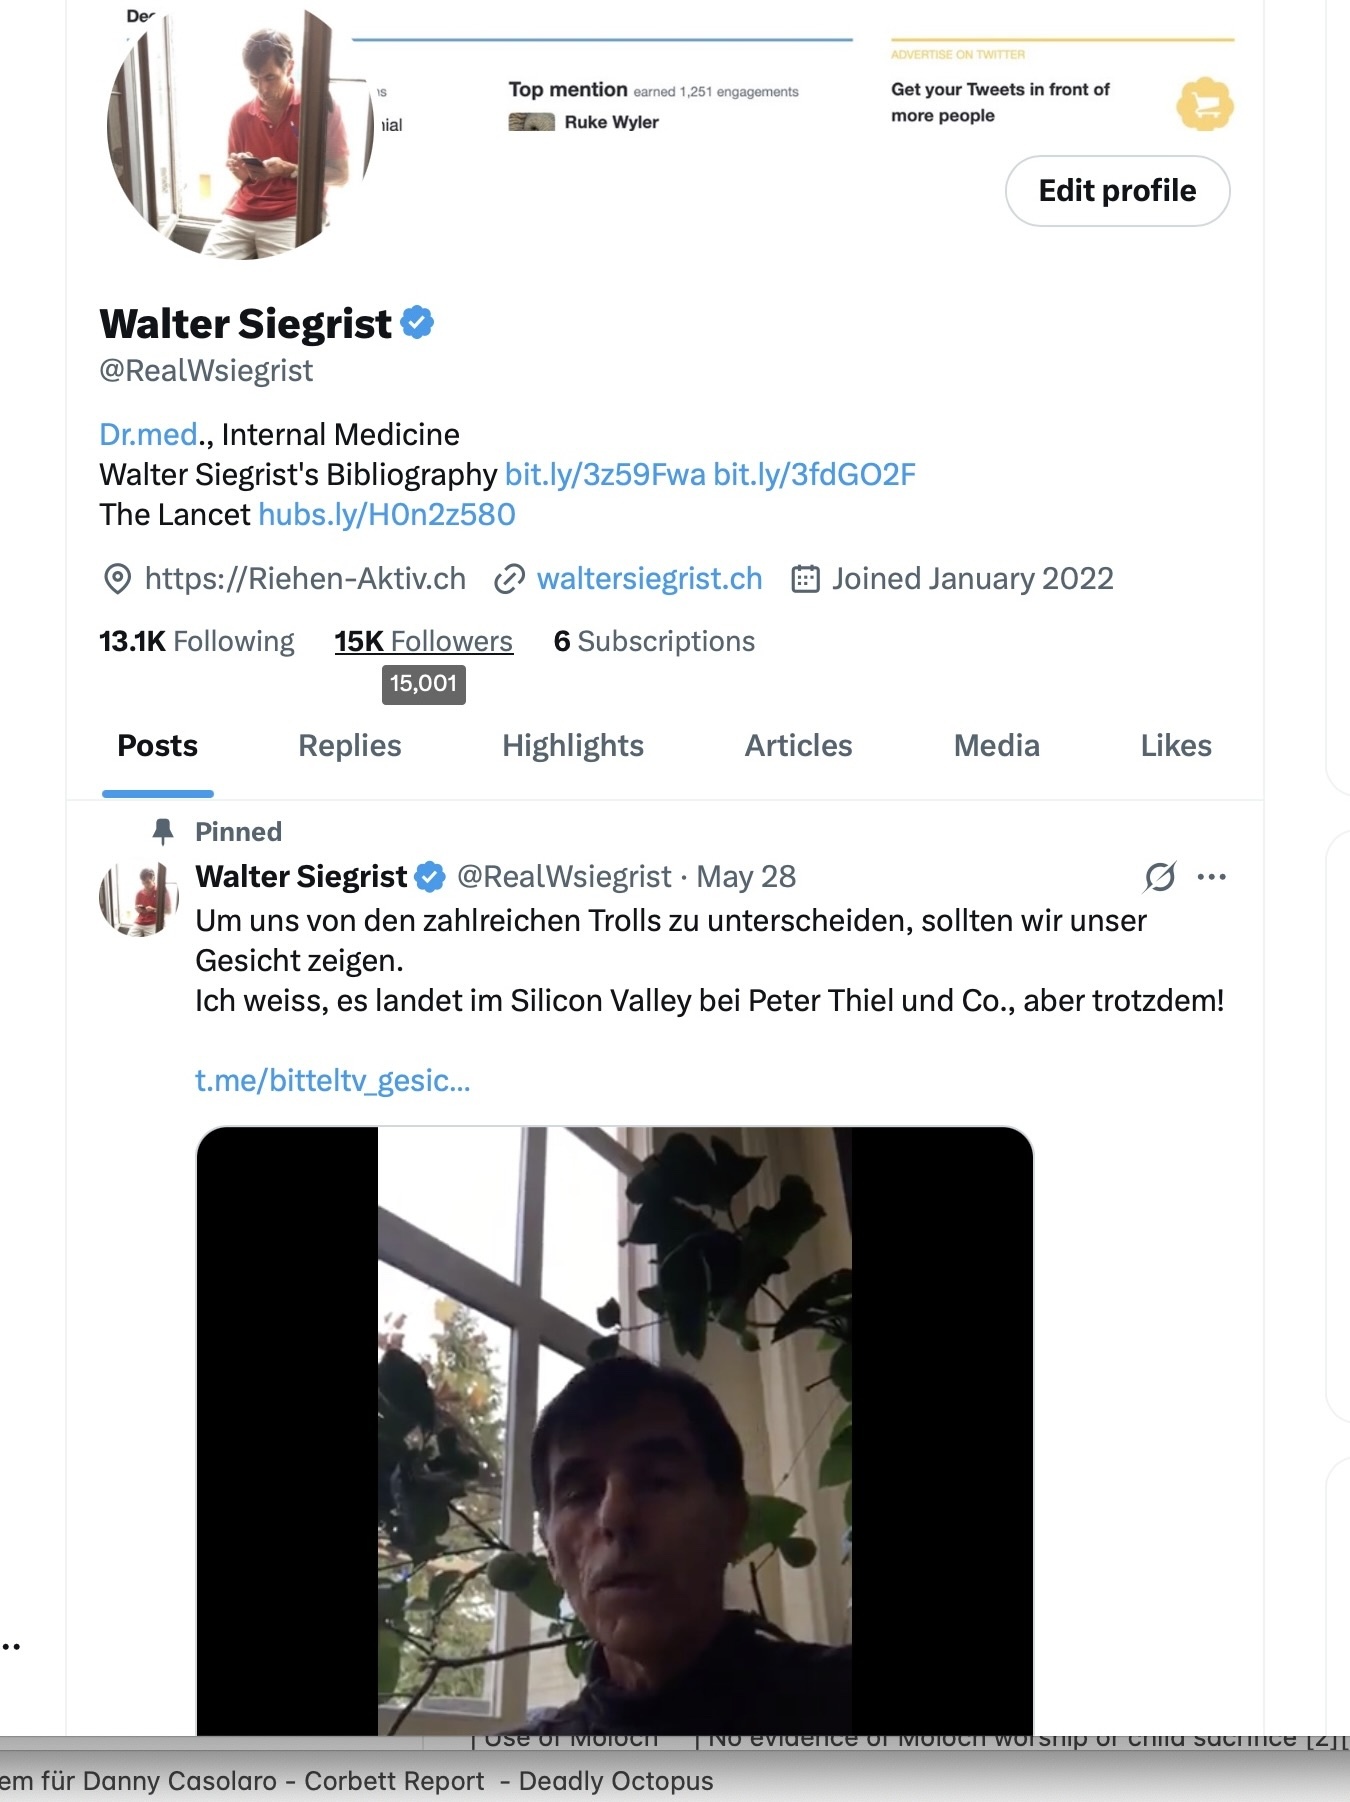
Task: Click the calendar icon beside Joined date
Action: (x=805, y=579)
